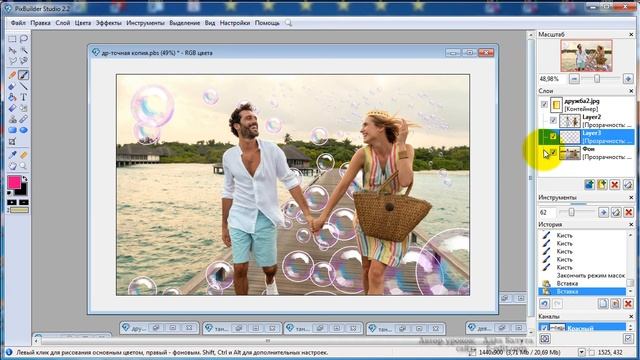Image resolution: width=640 pixels, height=360 pixels.
Task: Add a new layer in Layers panel
Action: [x=589, y=184]
